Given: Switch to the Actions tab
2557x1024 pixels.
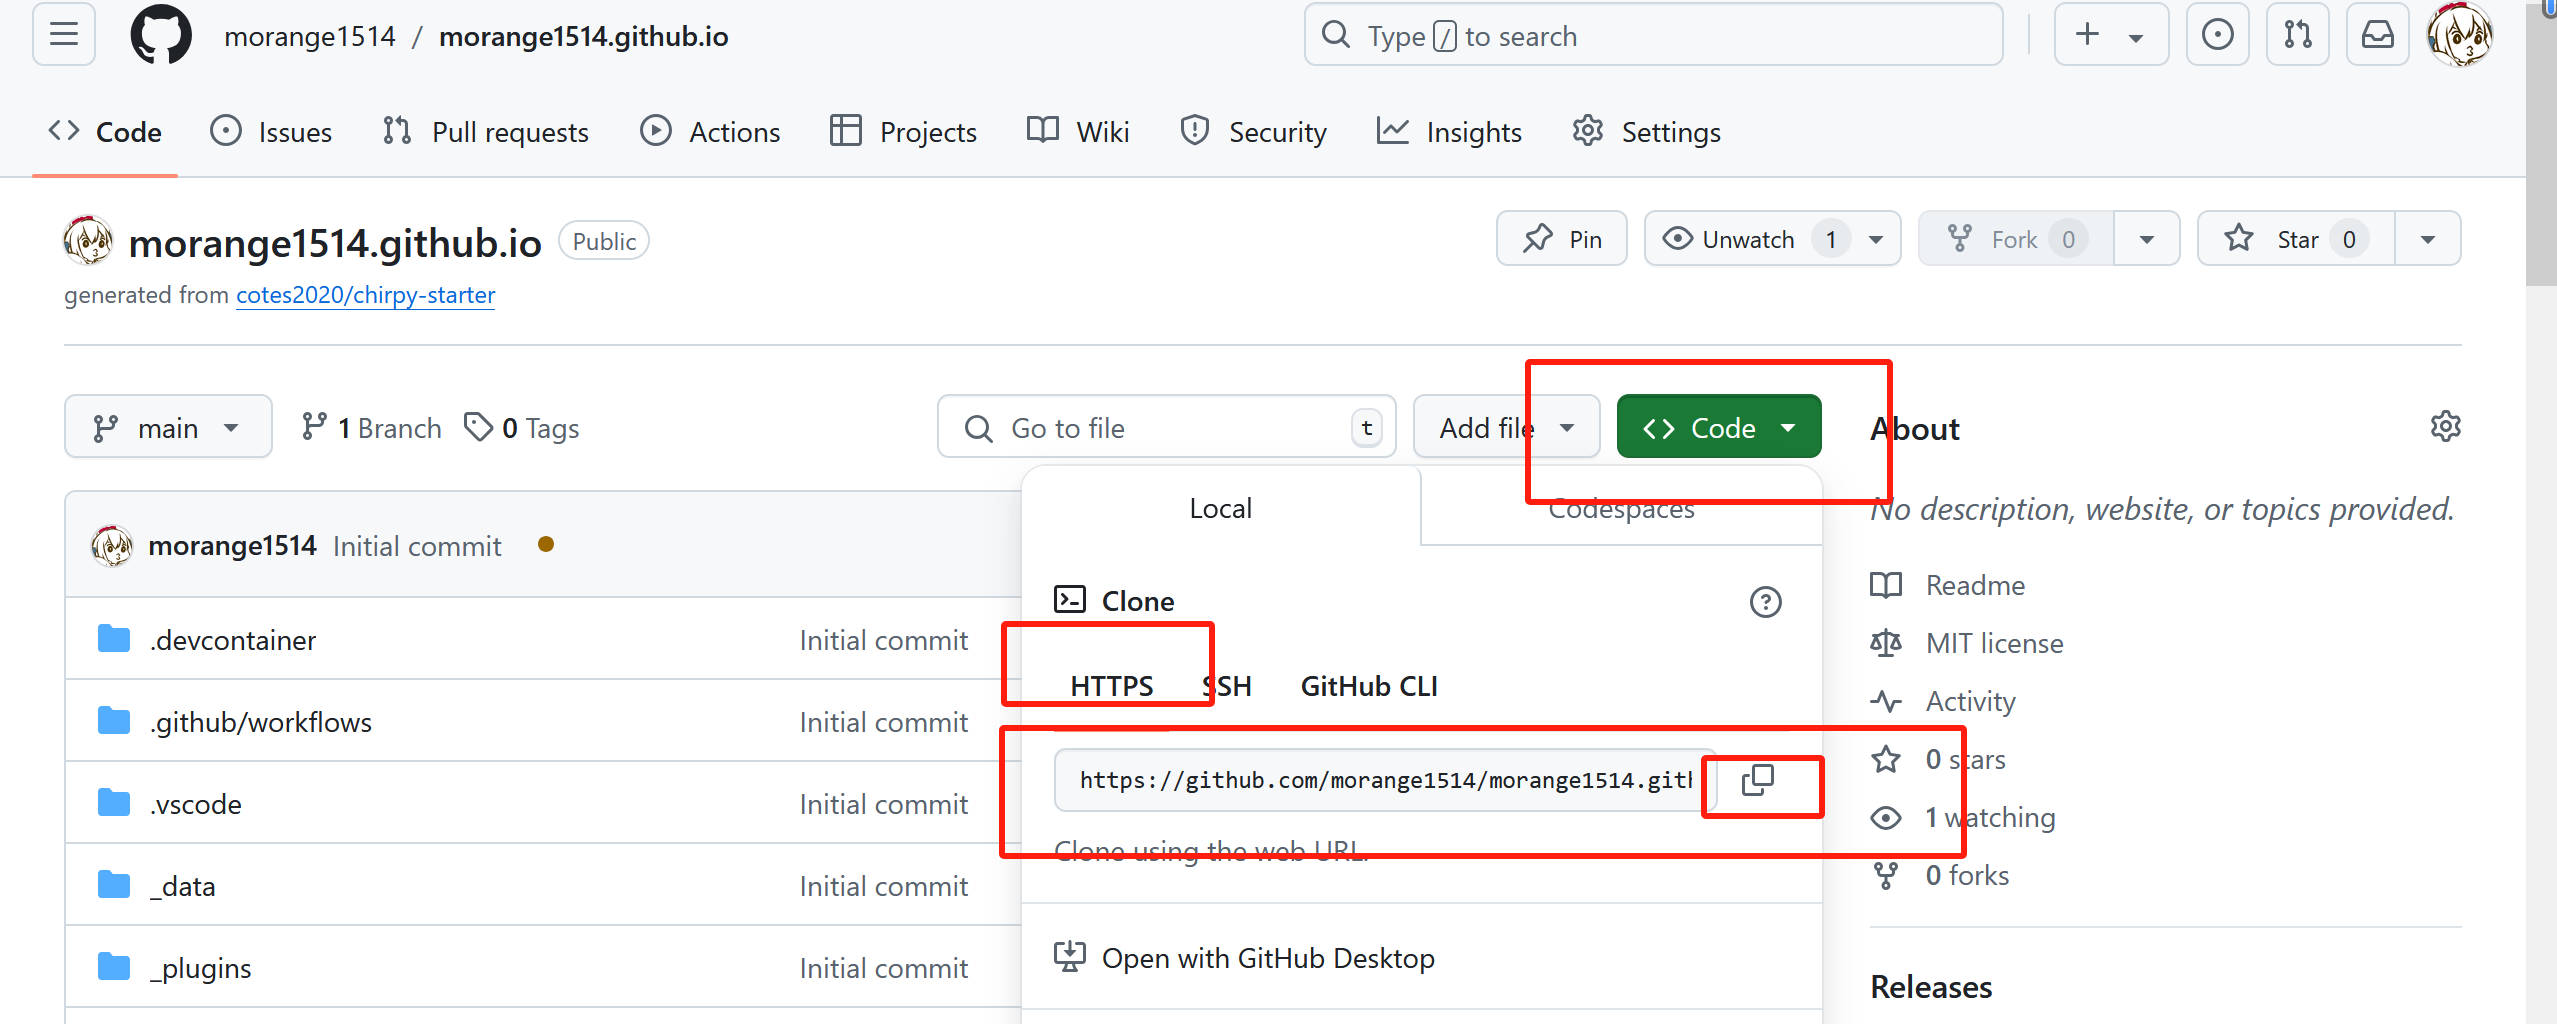Looking at the screenshot, I should pyautogui.click(x=710, y=132).
